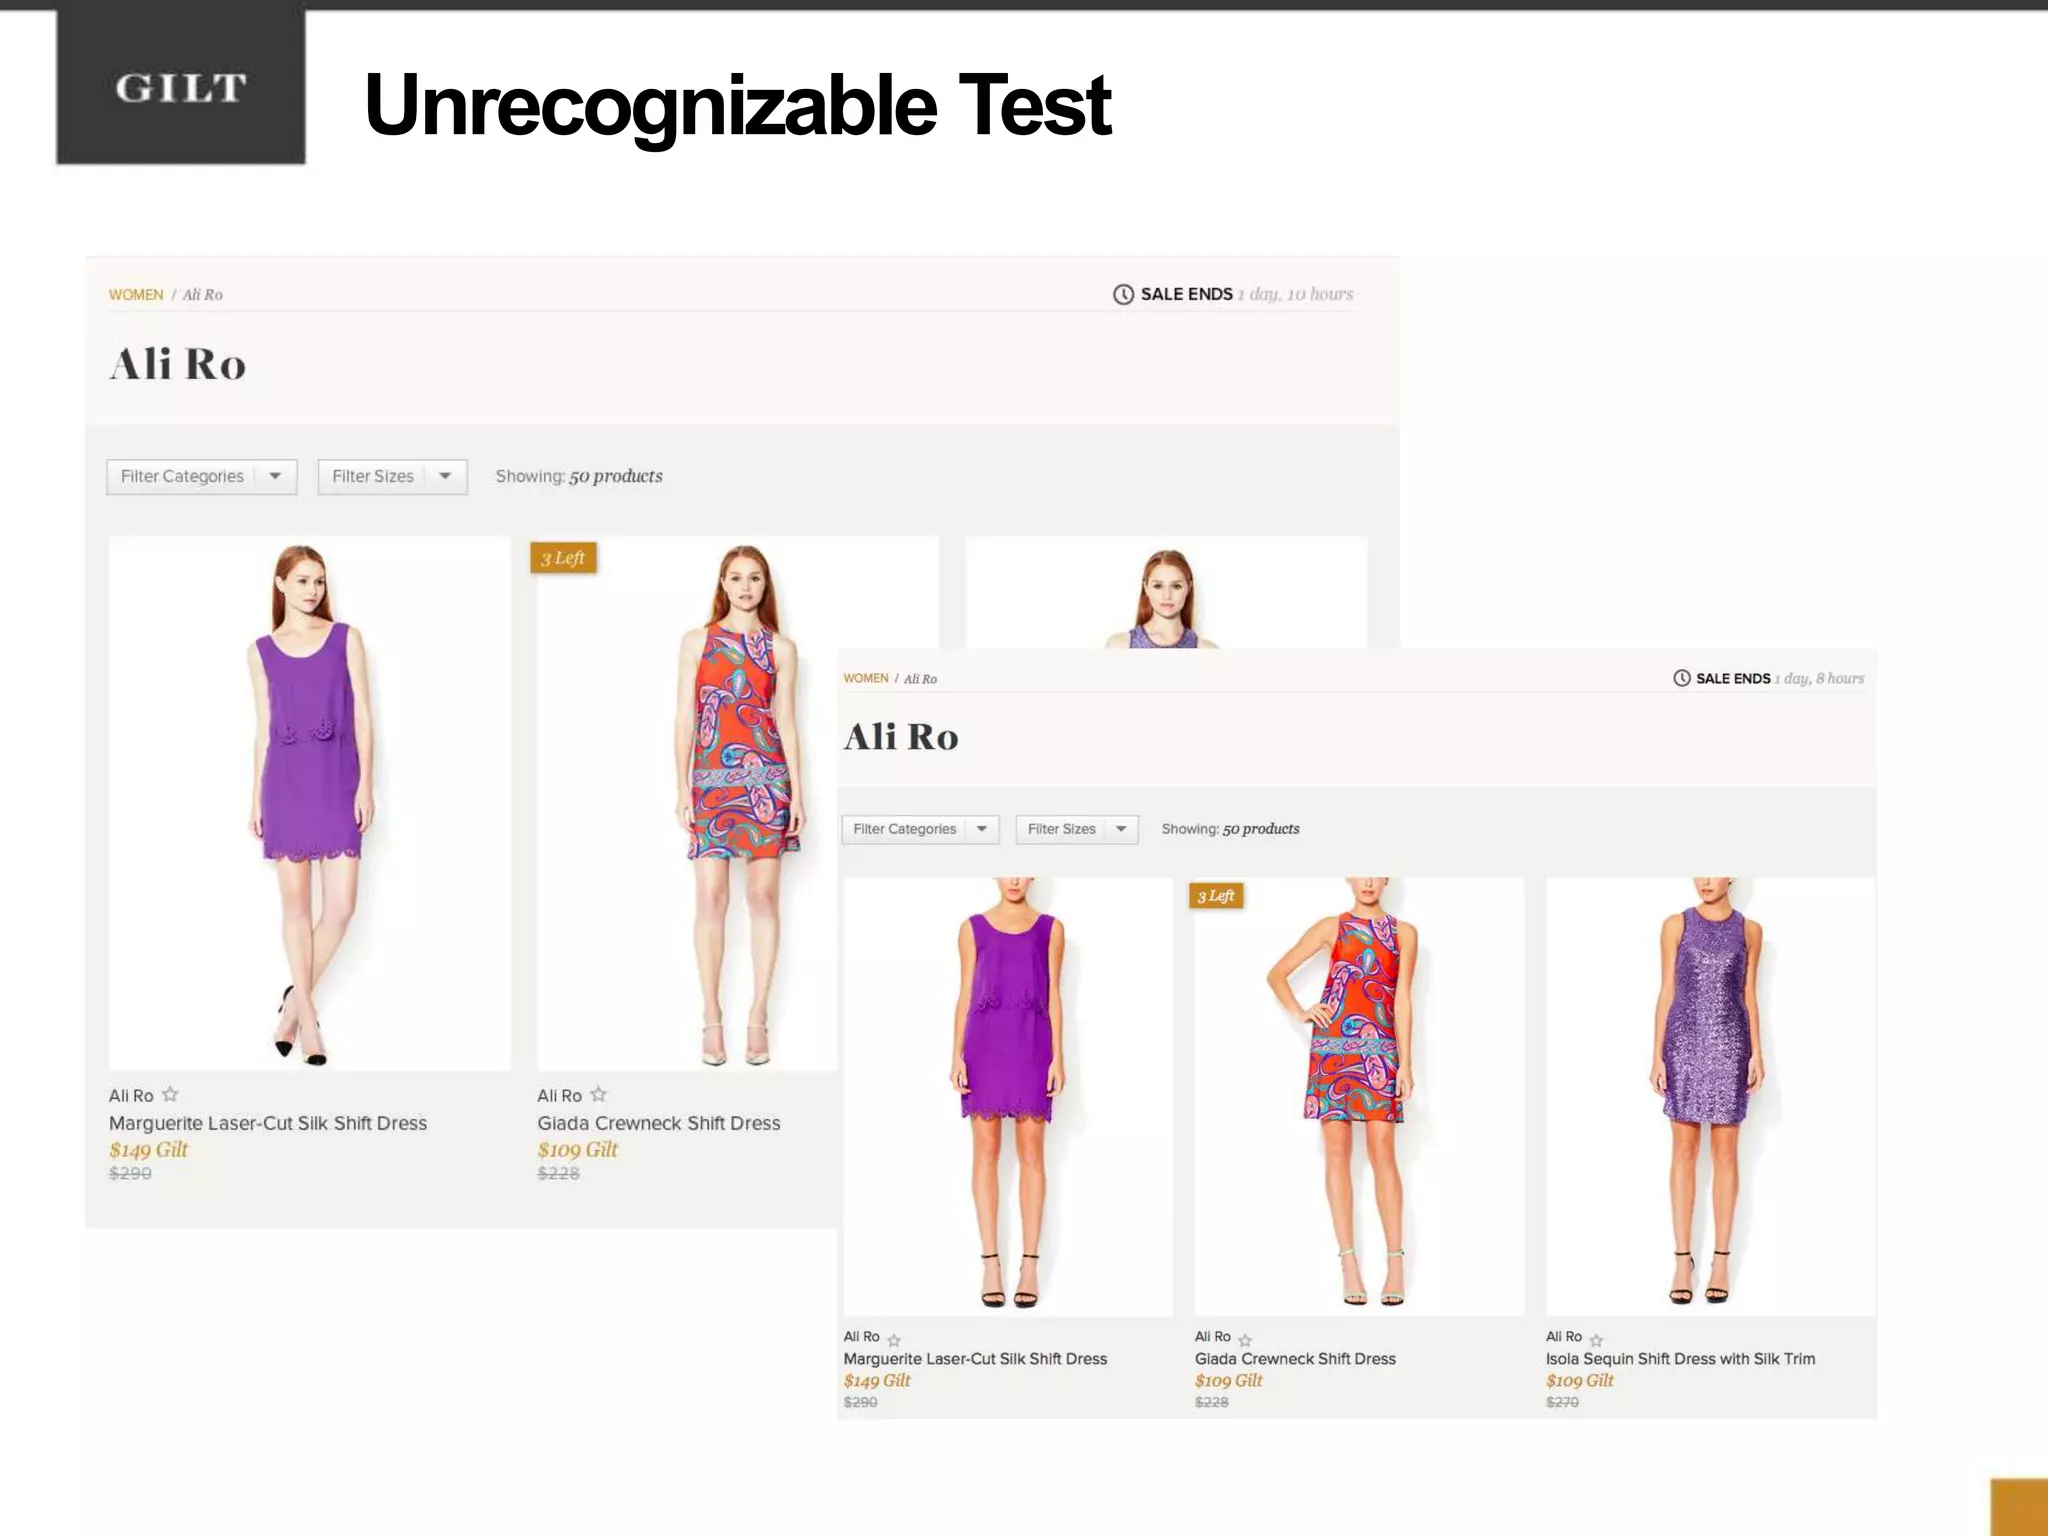Image resolution: width=2048 pixels, height=1536 pixels.
Task: Click Ali Ro brand under Giada, back page
Action: pyautogui.click(x=559, y=1096)
